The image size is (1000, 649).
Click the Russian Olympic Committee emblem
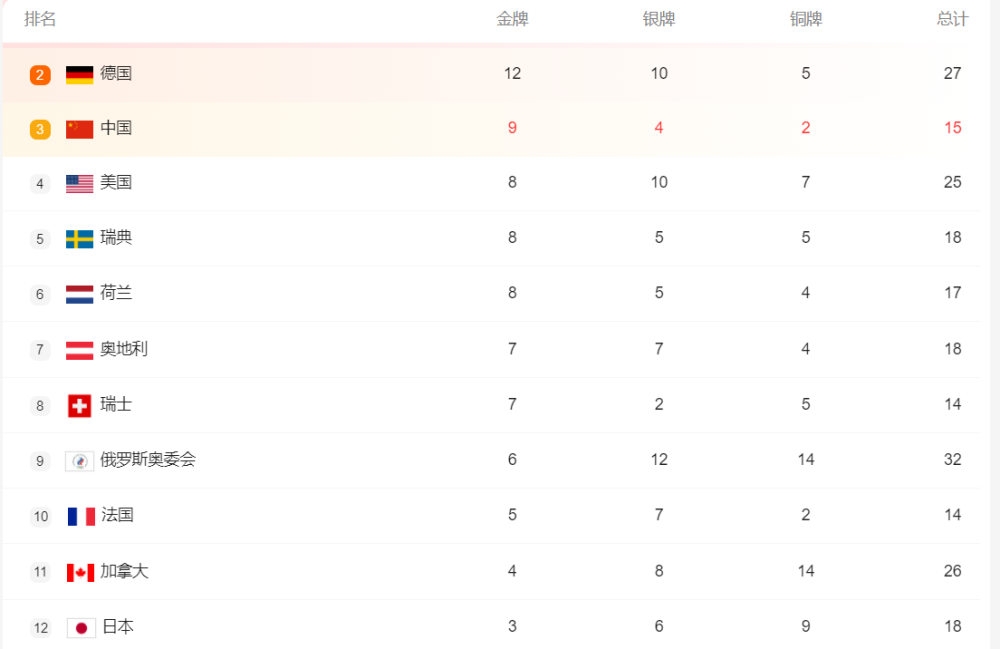(80, 461)
